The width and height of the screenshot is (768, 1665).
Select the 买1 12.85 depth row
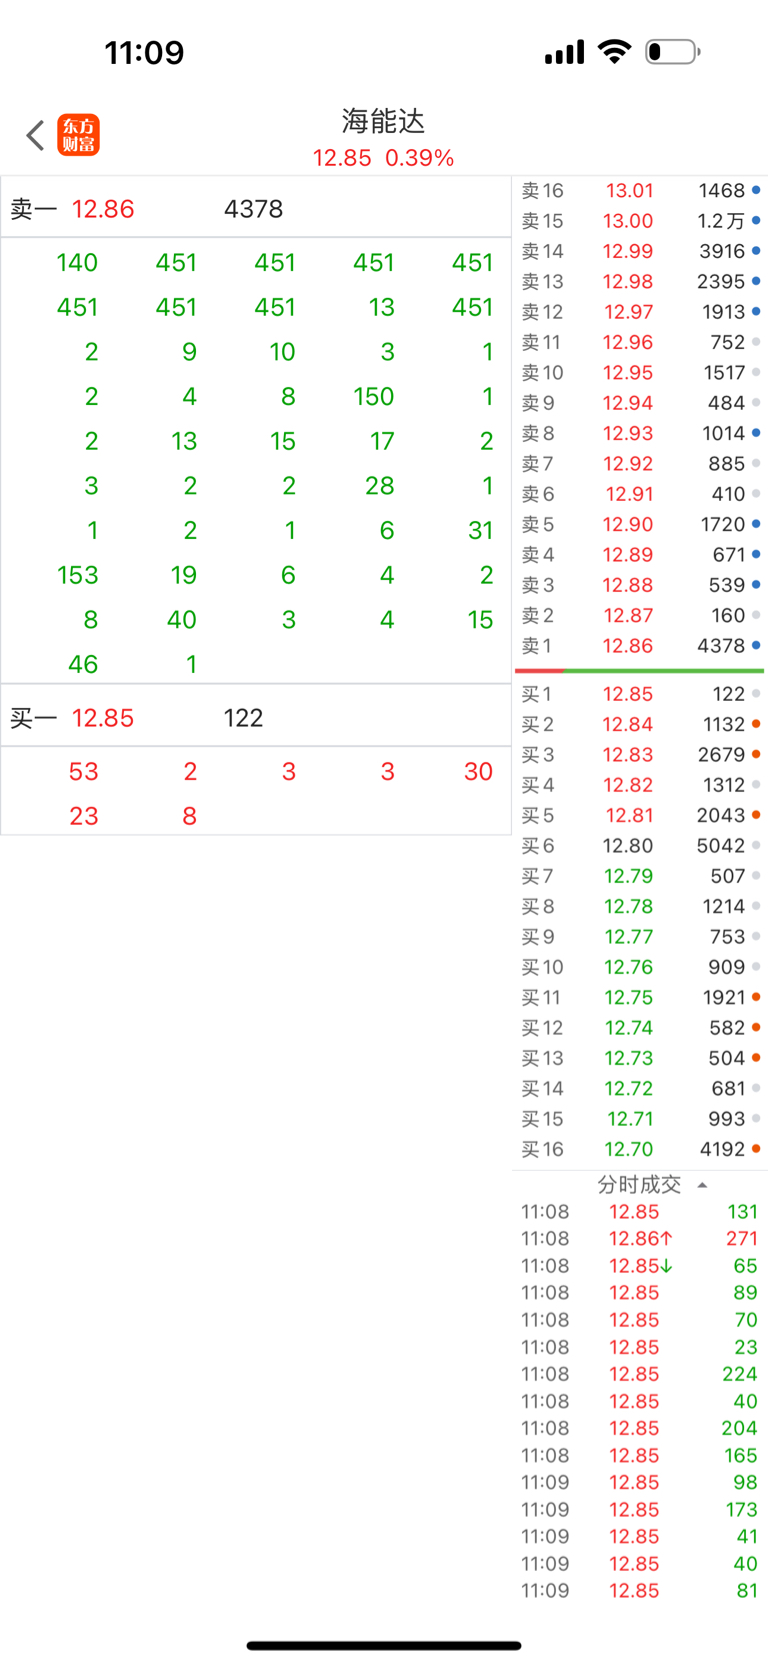pos(640,694)
